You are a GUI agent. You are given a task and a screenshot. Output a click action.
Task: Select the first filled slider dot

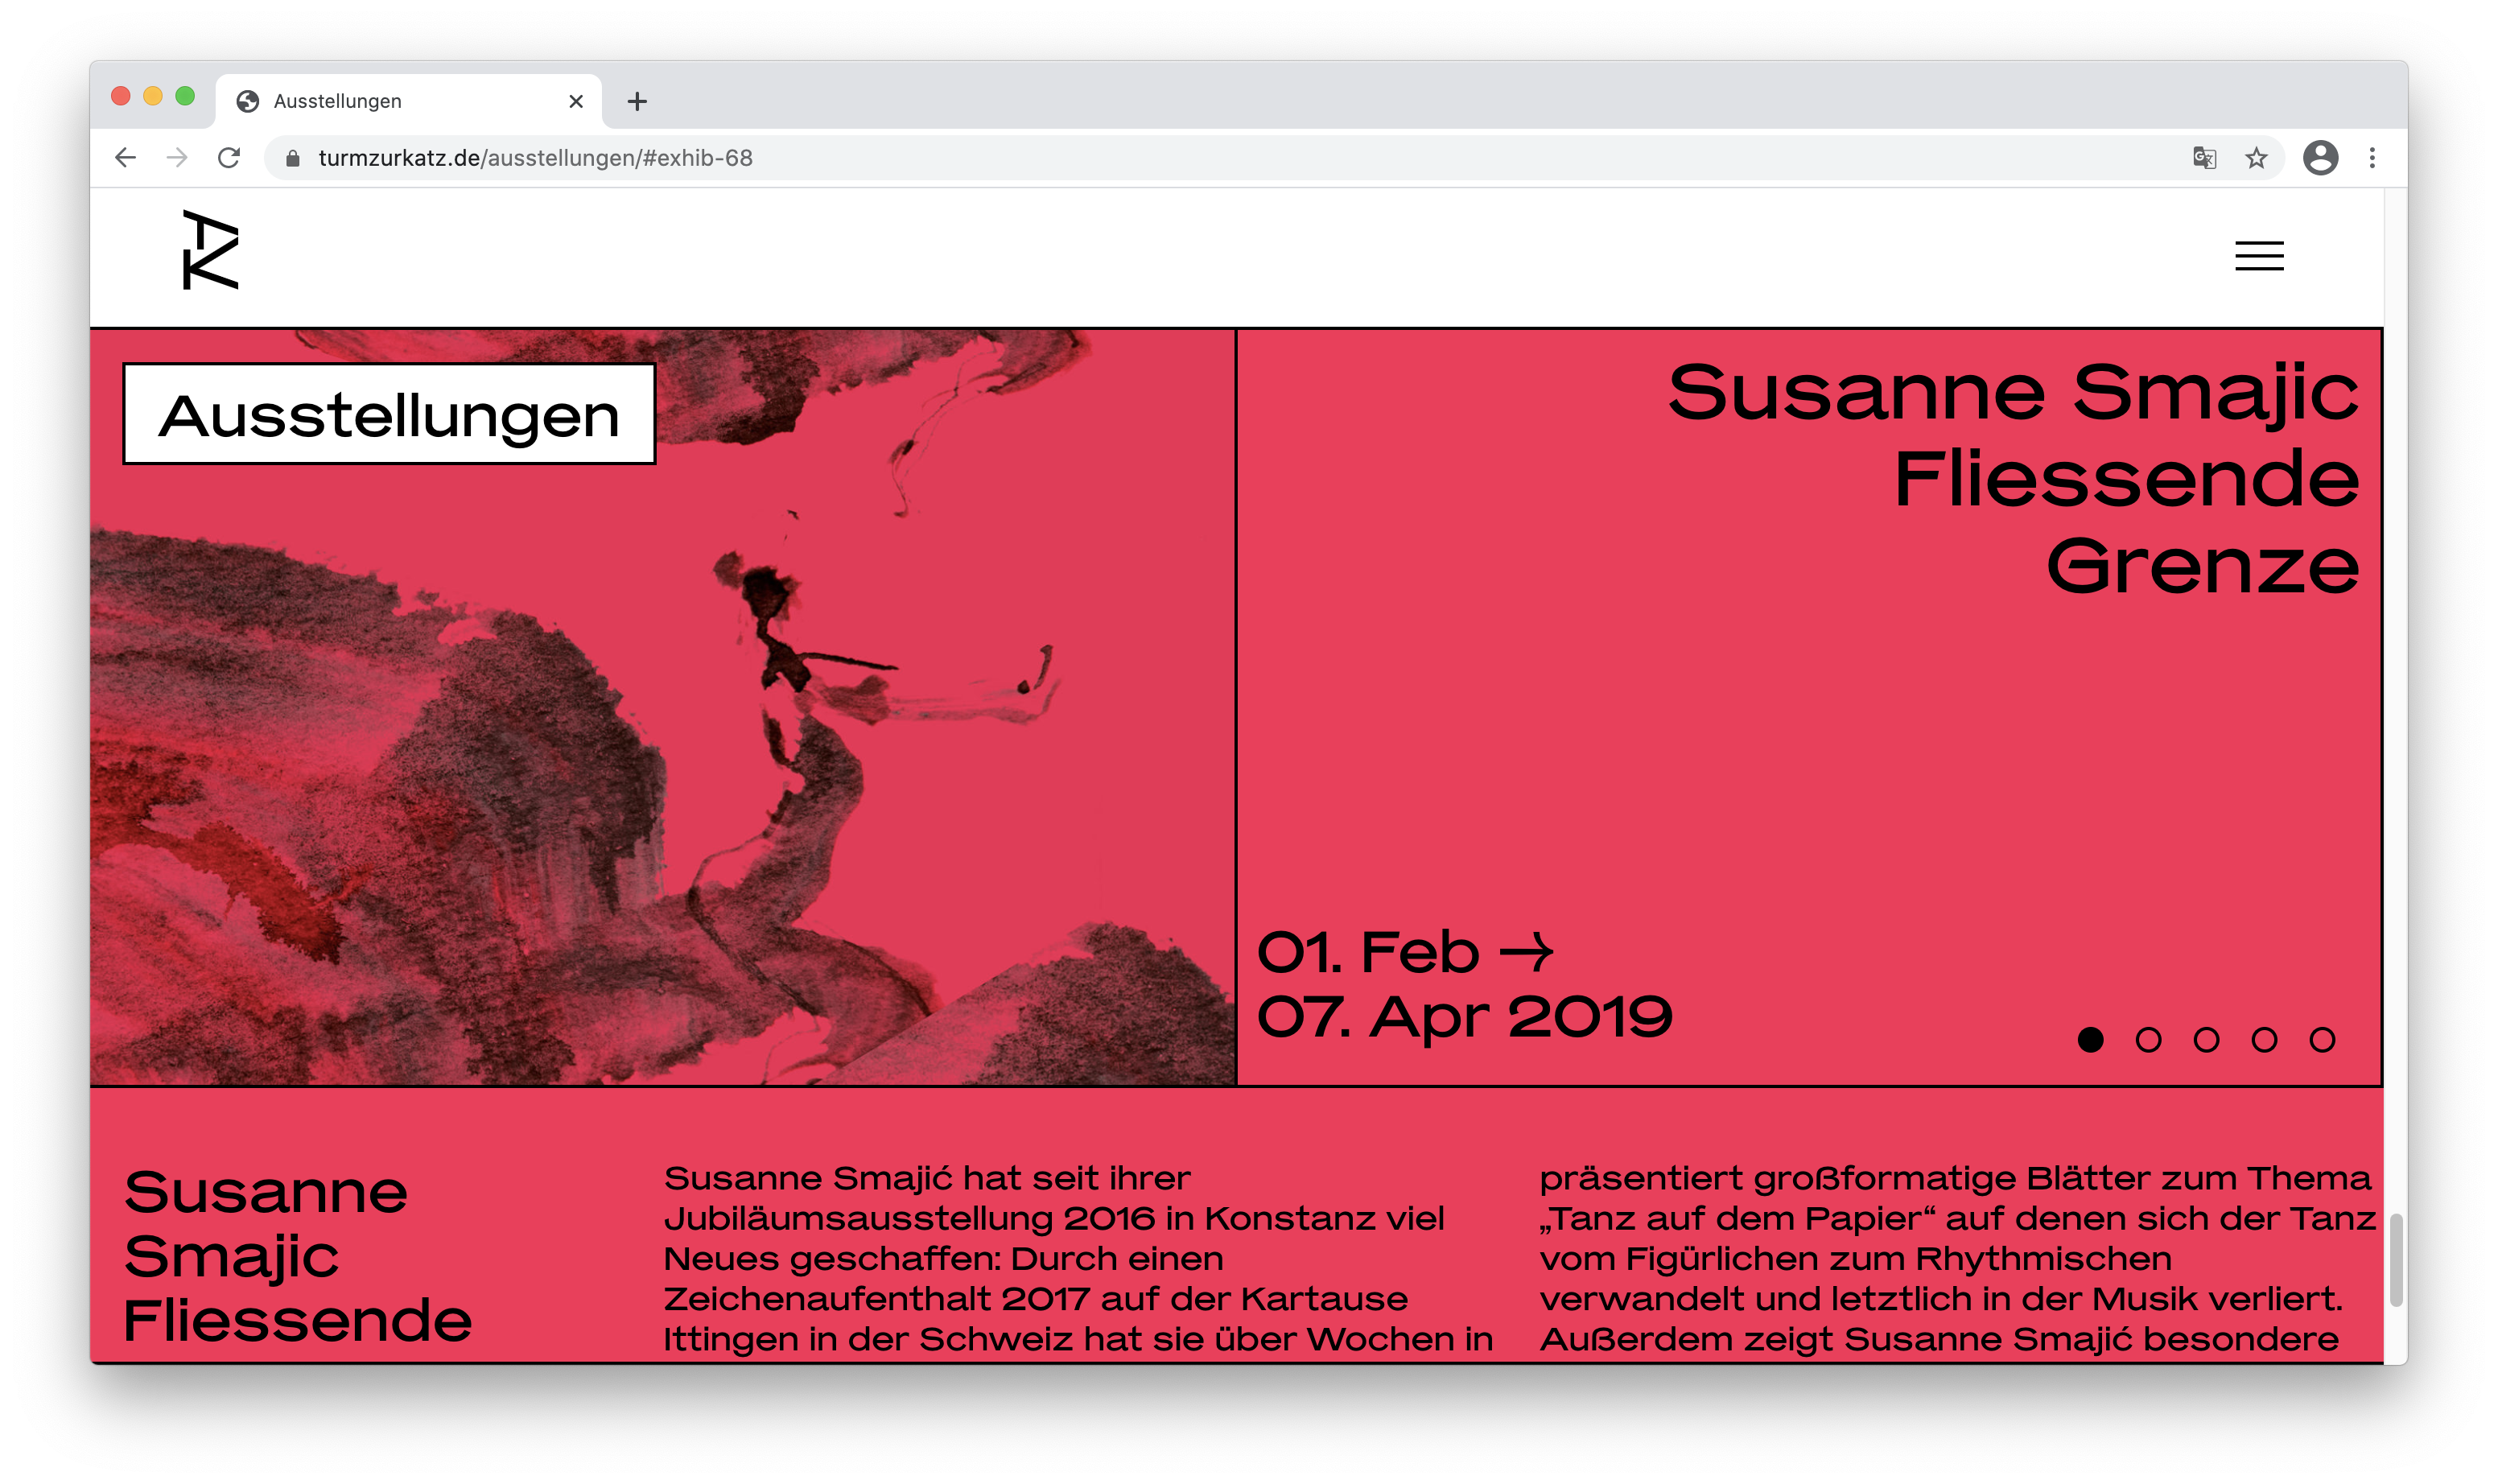[2090, 1040]
